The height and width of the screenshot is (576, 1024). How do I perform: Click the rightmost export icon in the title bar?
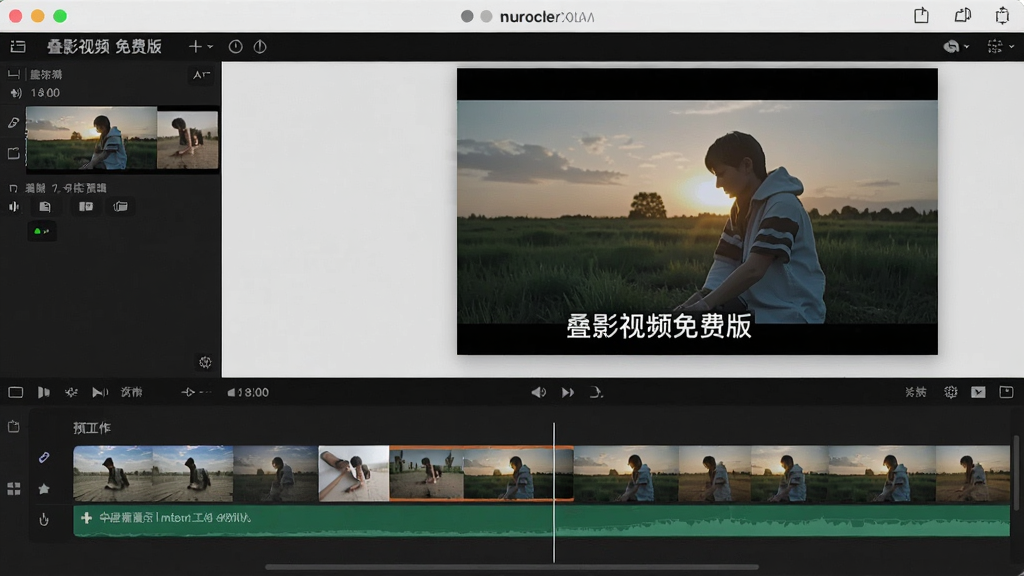tap(1002, 15)
